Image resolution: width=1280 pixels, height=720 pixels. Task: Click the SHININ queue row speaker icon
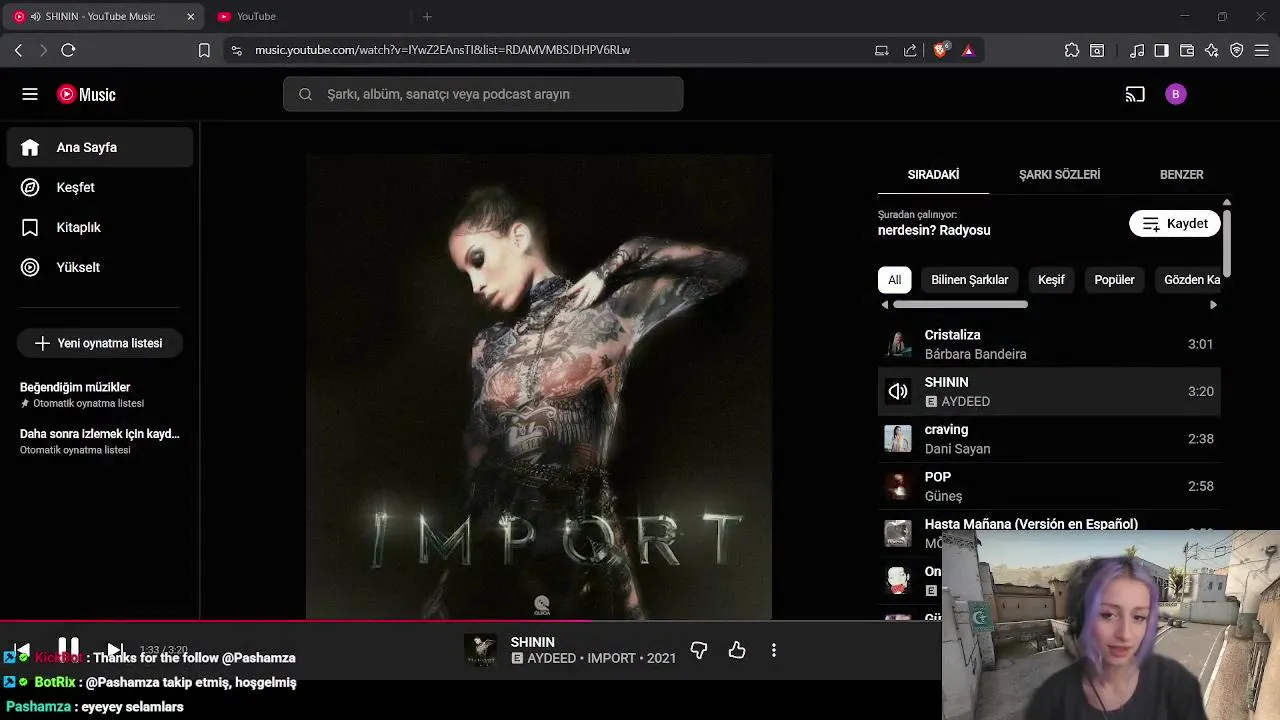click(x=898, y=391)
